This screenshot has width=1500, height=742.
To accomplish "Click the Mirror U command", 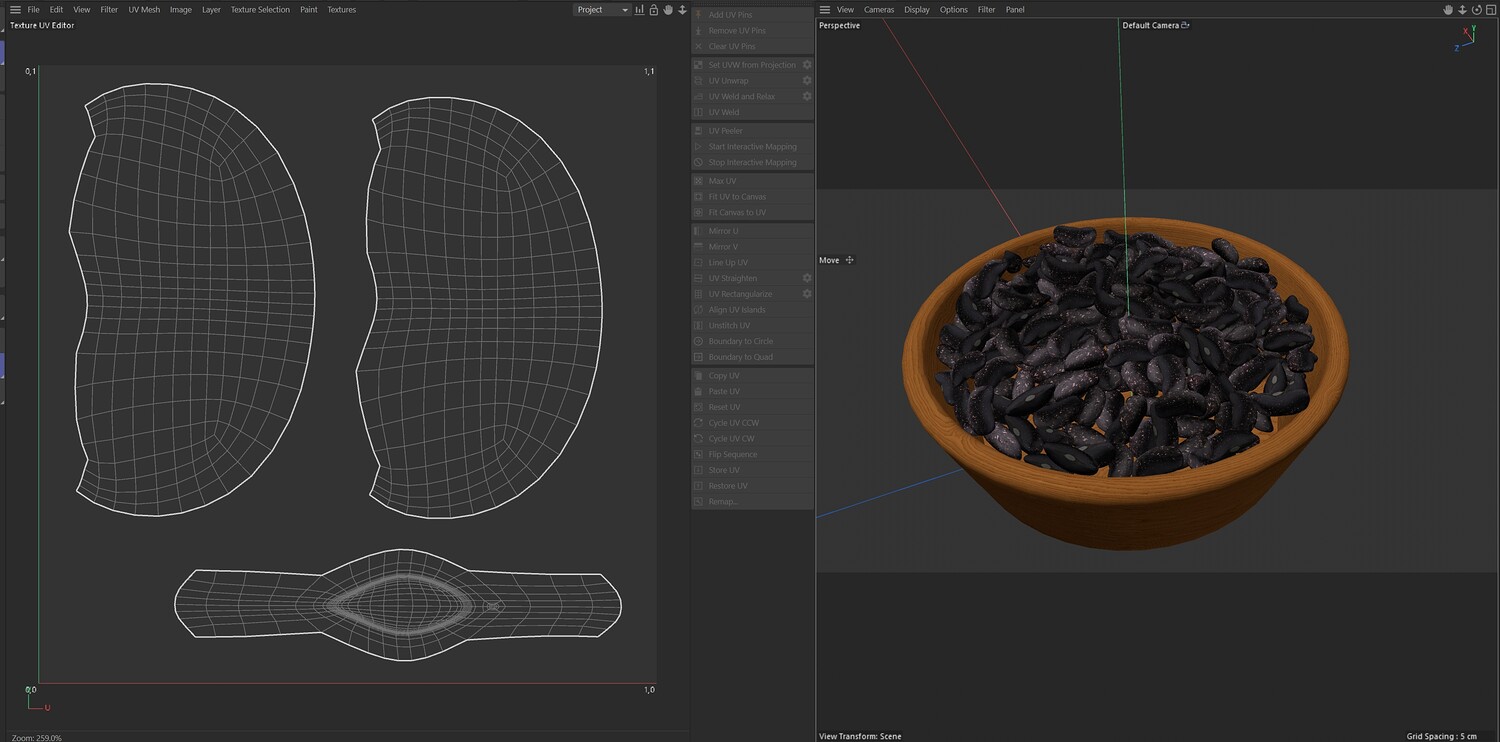I will (x=723, y=231).
